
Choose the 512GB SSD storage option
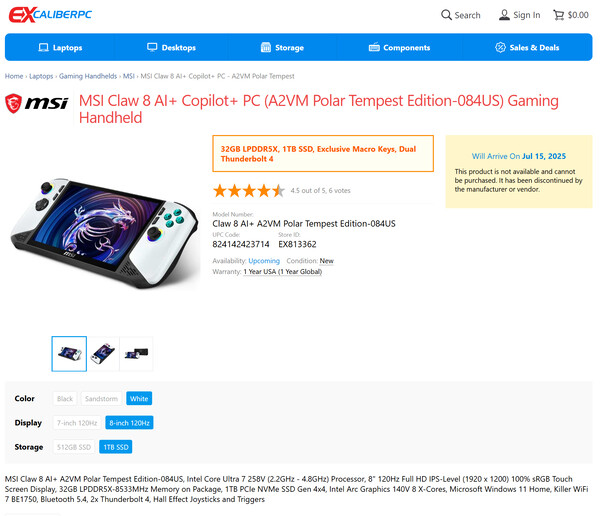(x=74, y=447)
